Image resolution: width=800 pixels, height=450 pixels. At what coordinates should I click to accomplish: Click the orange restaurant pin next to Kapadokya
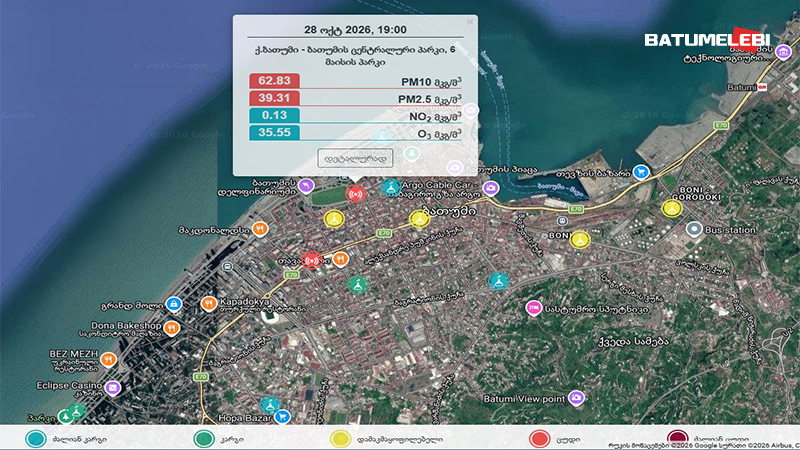pyautogui.click(x=208, y=304)
